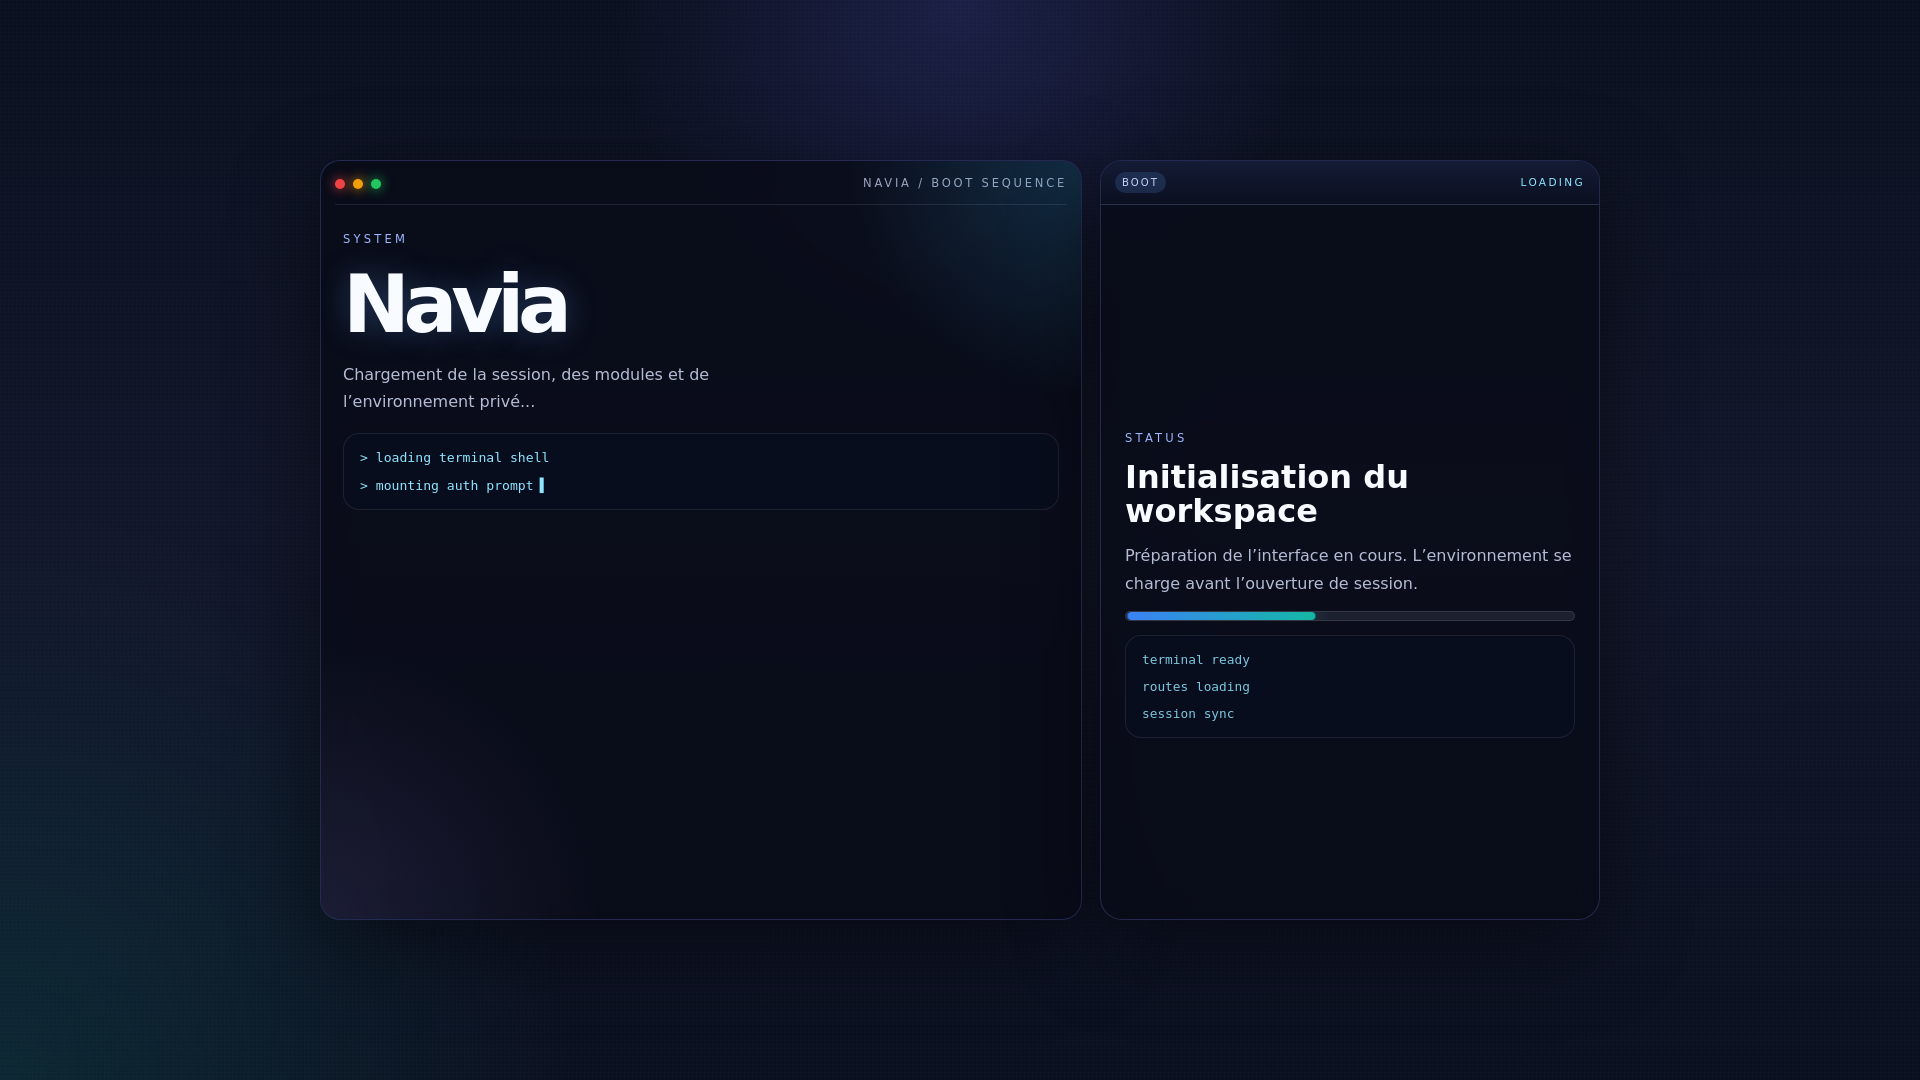Click the yellow window dot
Image resolution: width=1920 pixels, height=1080 pixels.
click(358, 184)
